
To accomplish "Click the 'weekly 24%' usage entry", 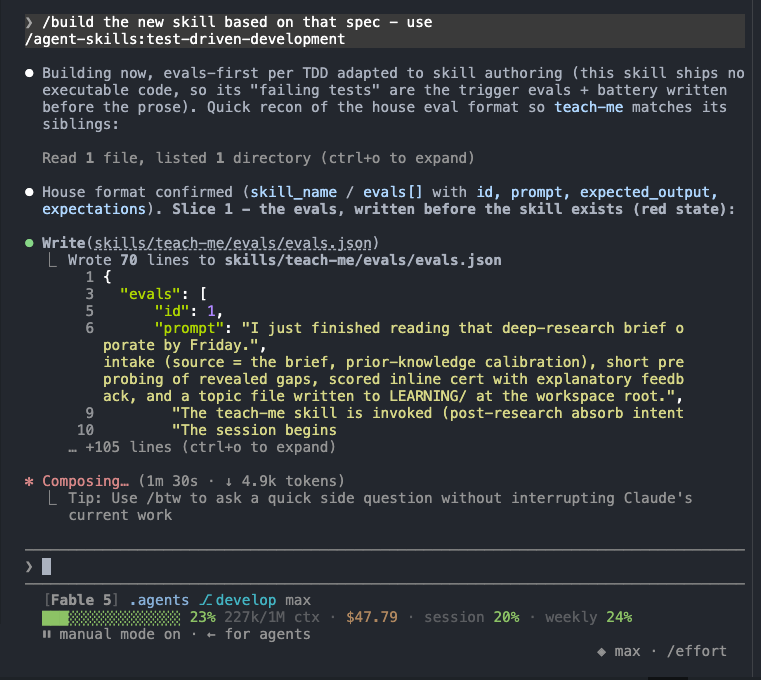I will click(x=589, y=617).
